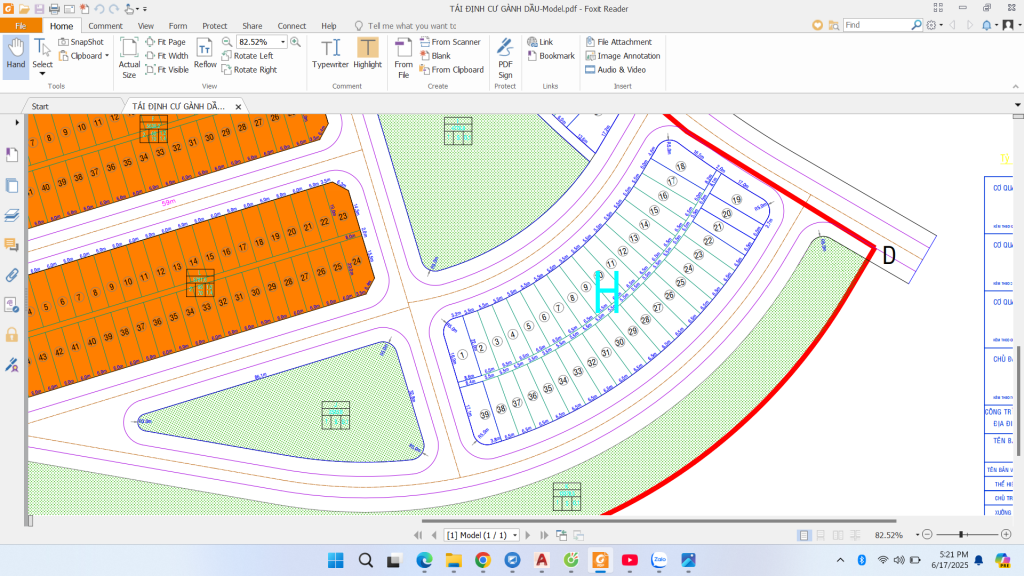1024x576 pixels.
Task: Insert an Image Annotation
Action: [x=623, y=56]
